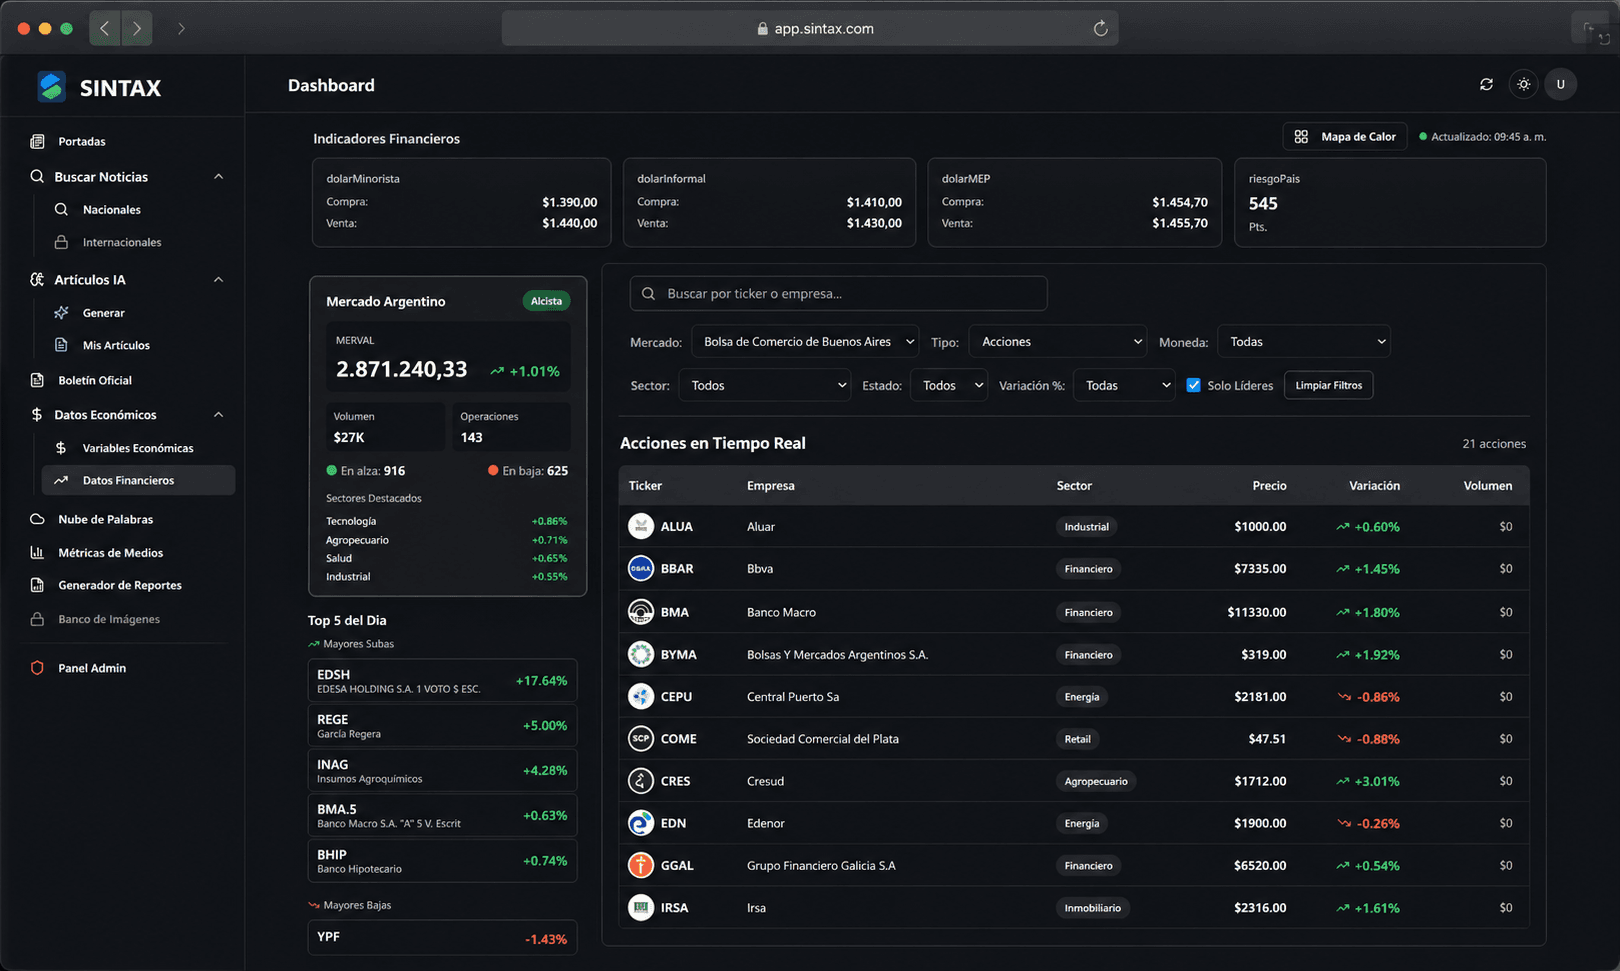Viewport: 1620px width, 971px height.
Task: Click the Datos Económicos dollar icon
Action: pyautogui.click(x=37, y=414)
